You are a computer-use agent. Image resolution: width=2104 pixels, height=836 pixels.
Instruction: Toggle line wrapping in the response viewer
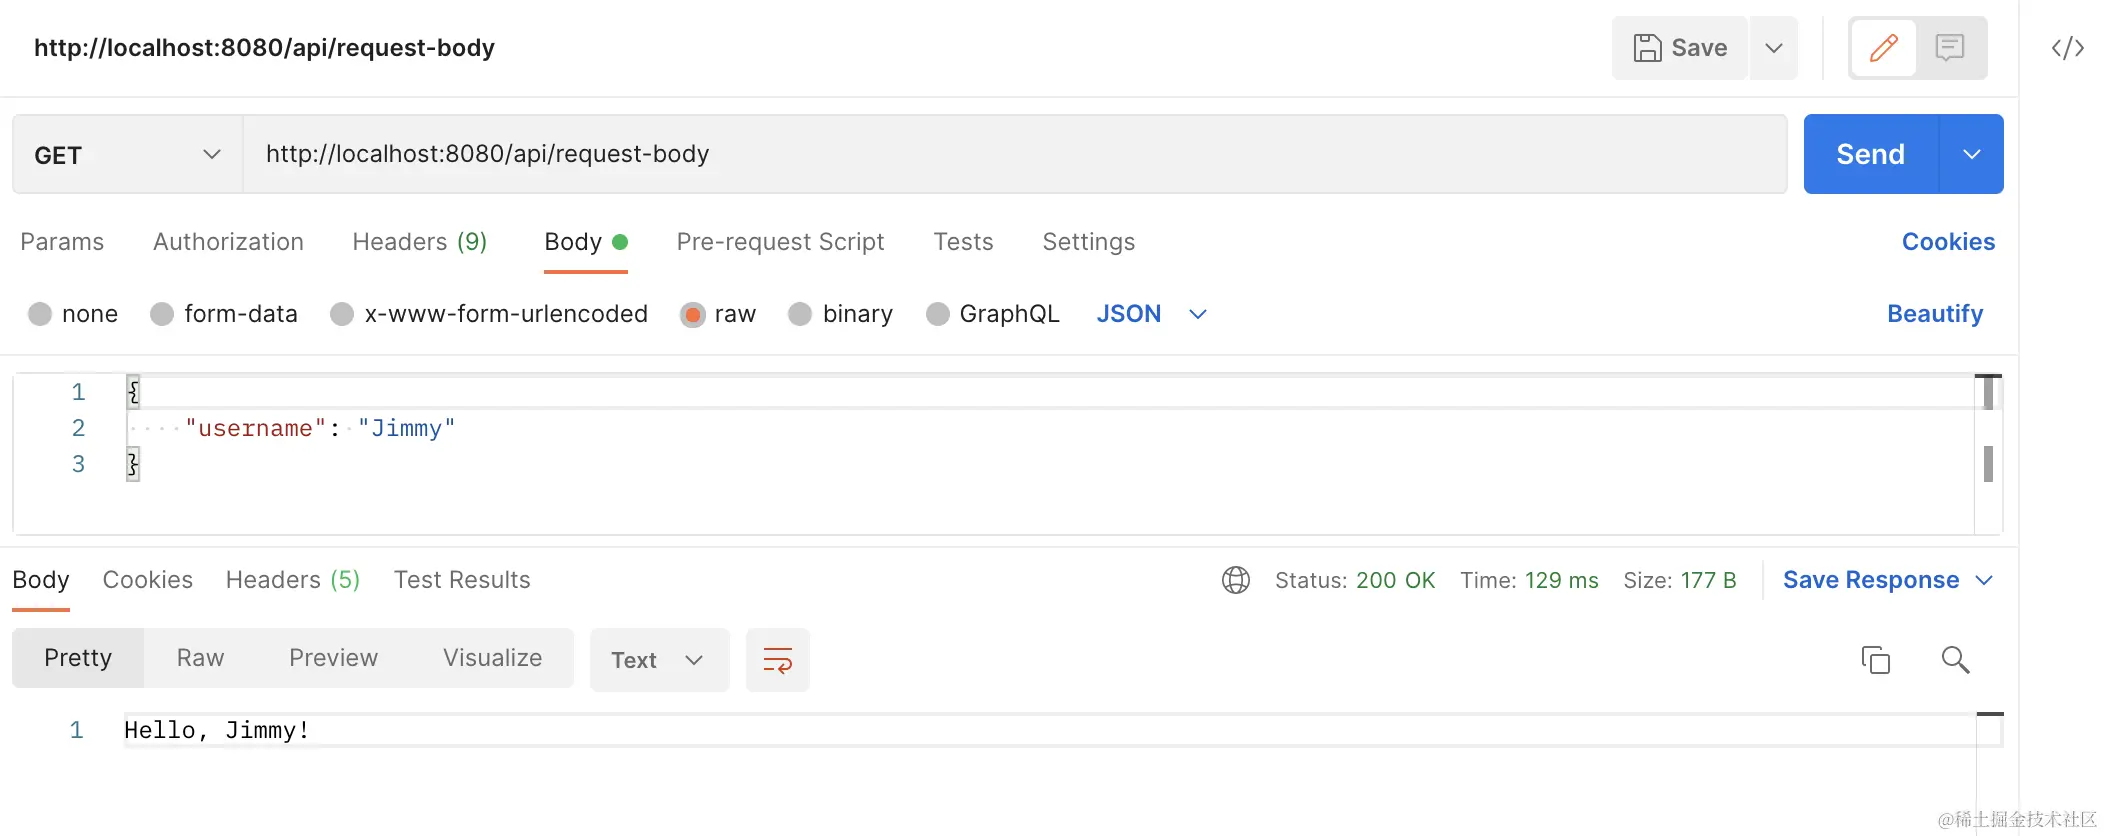[777, 660]
